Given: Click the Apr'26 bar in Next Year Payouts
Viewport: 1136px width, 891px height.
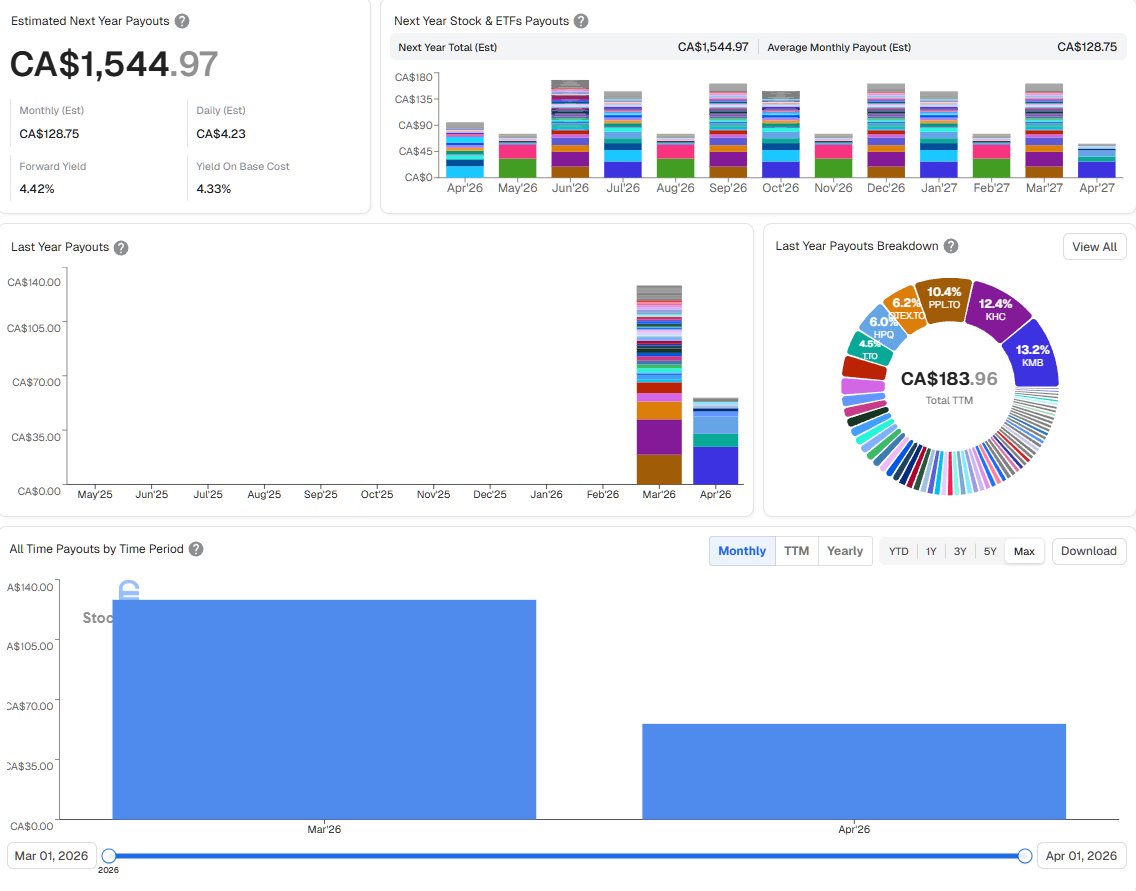Looking at the screenshot, I should [x=464, y=150].
